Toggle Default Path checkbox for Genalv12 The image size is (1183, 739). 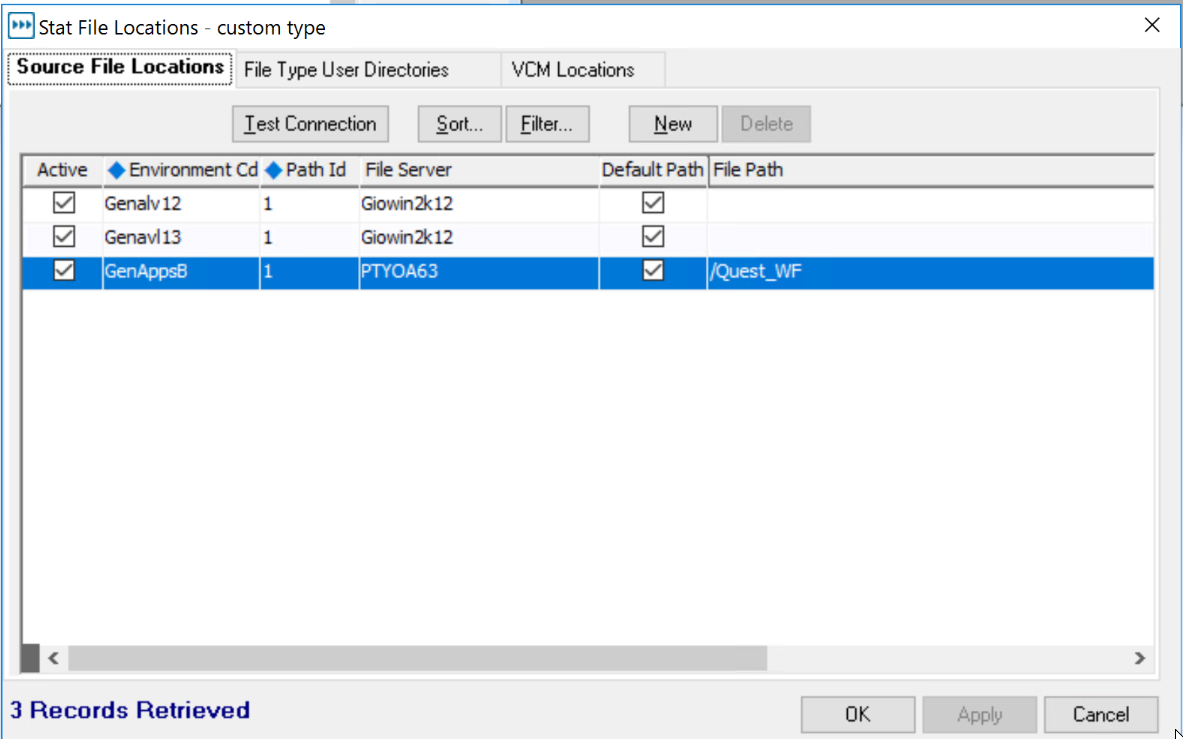click(x=653, y=203)
